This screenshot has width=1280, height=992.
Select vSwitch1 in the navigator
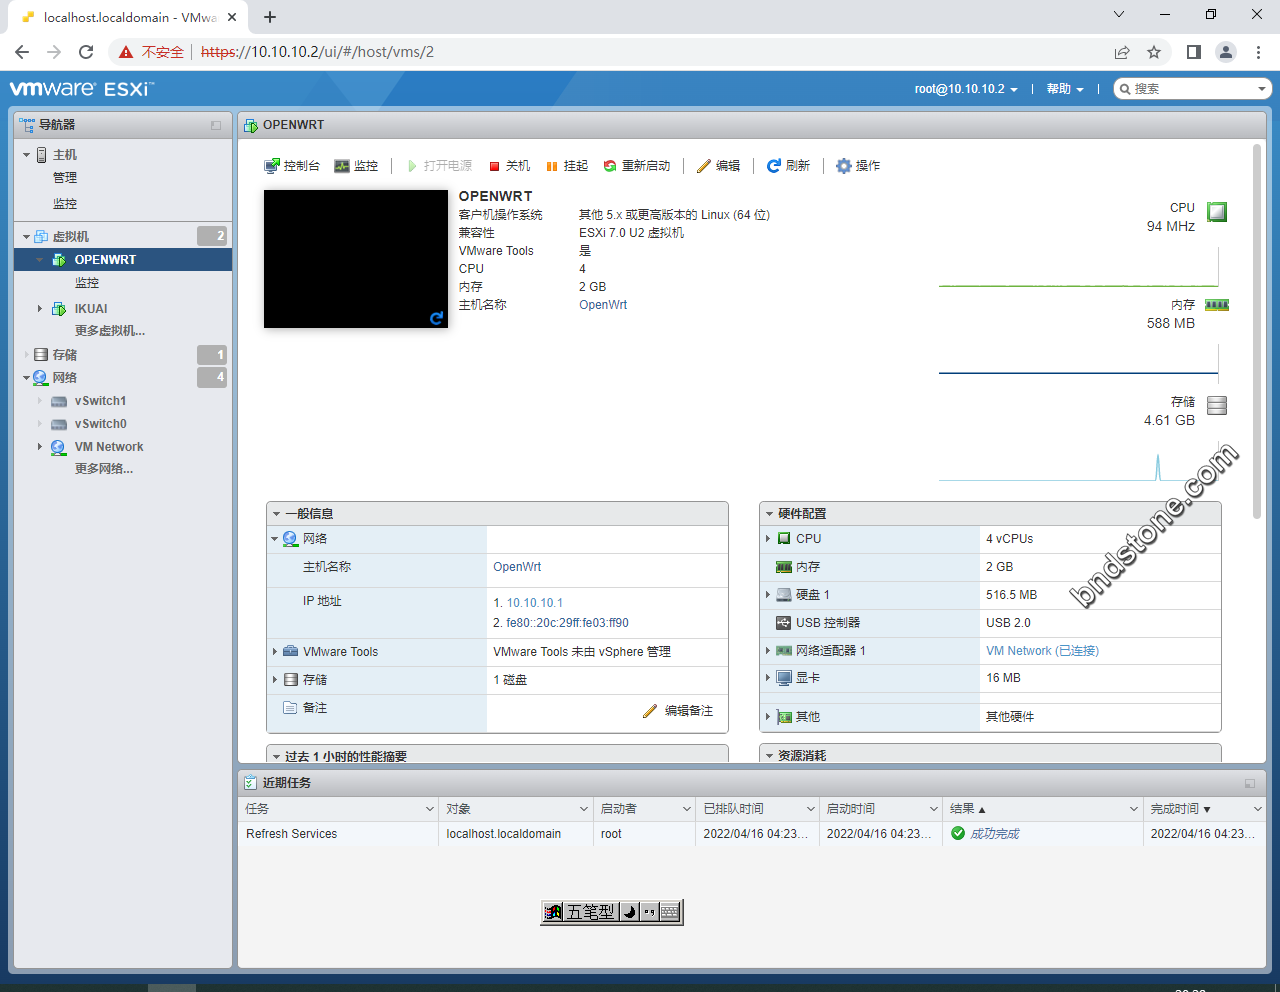(100, 401)
